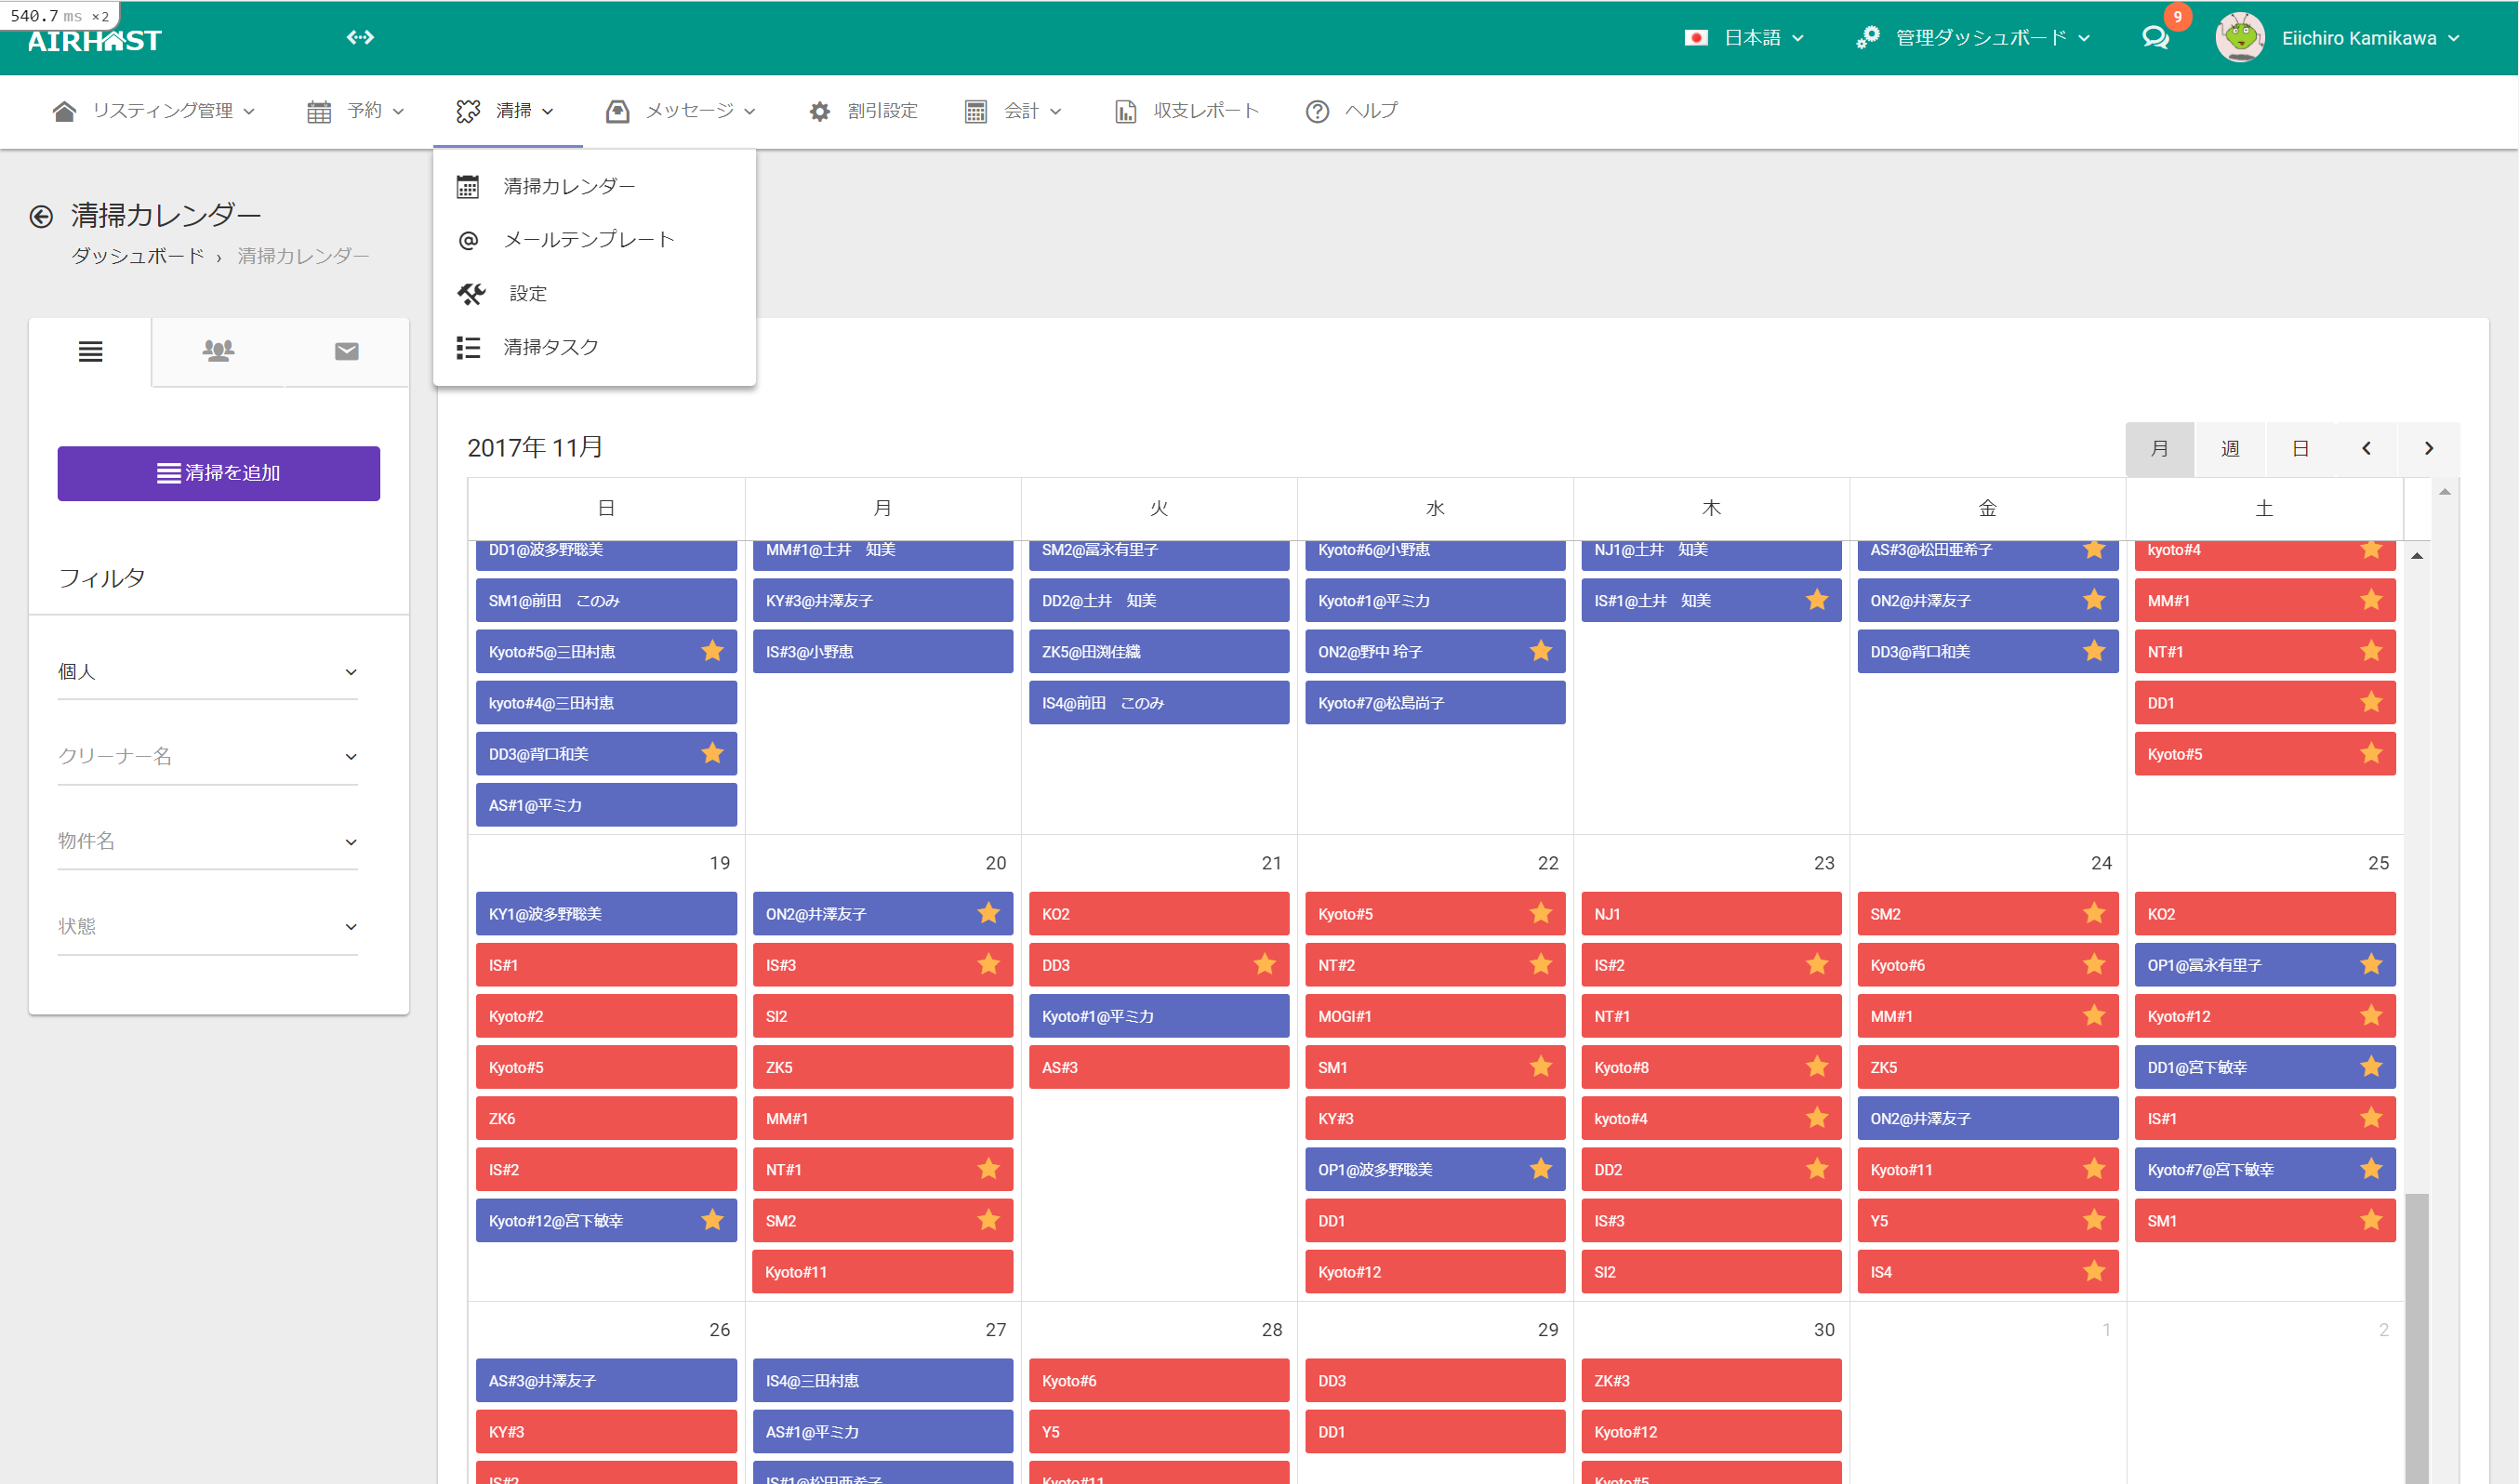This screenshot has width=2519, height=1484.
Task: Go to next month with right chevron
Action: (2428, 448)
